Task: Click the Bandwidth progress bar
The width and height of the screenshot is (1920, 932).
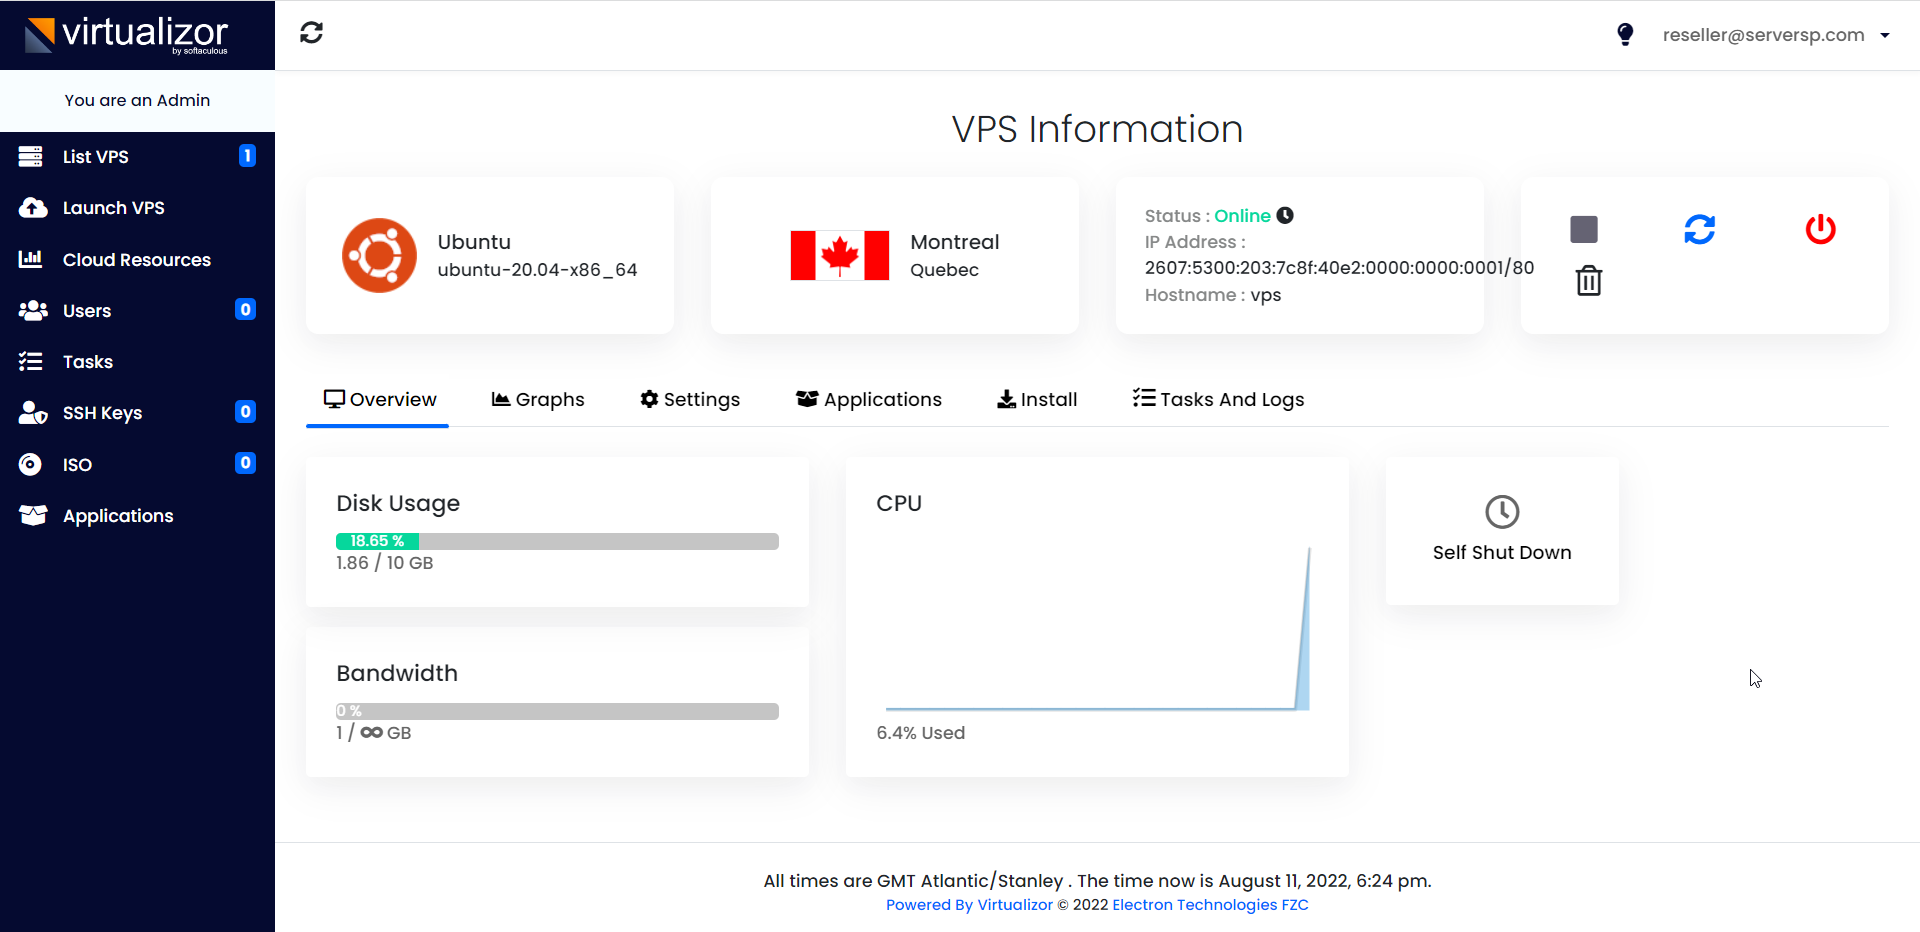Action: (x=557, y=711)
